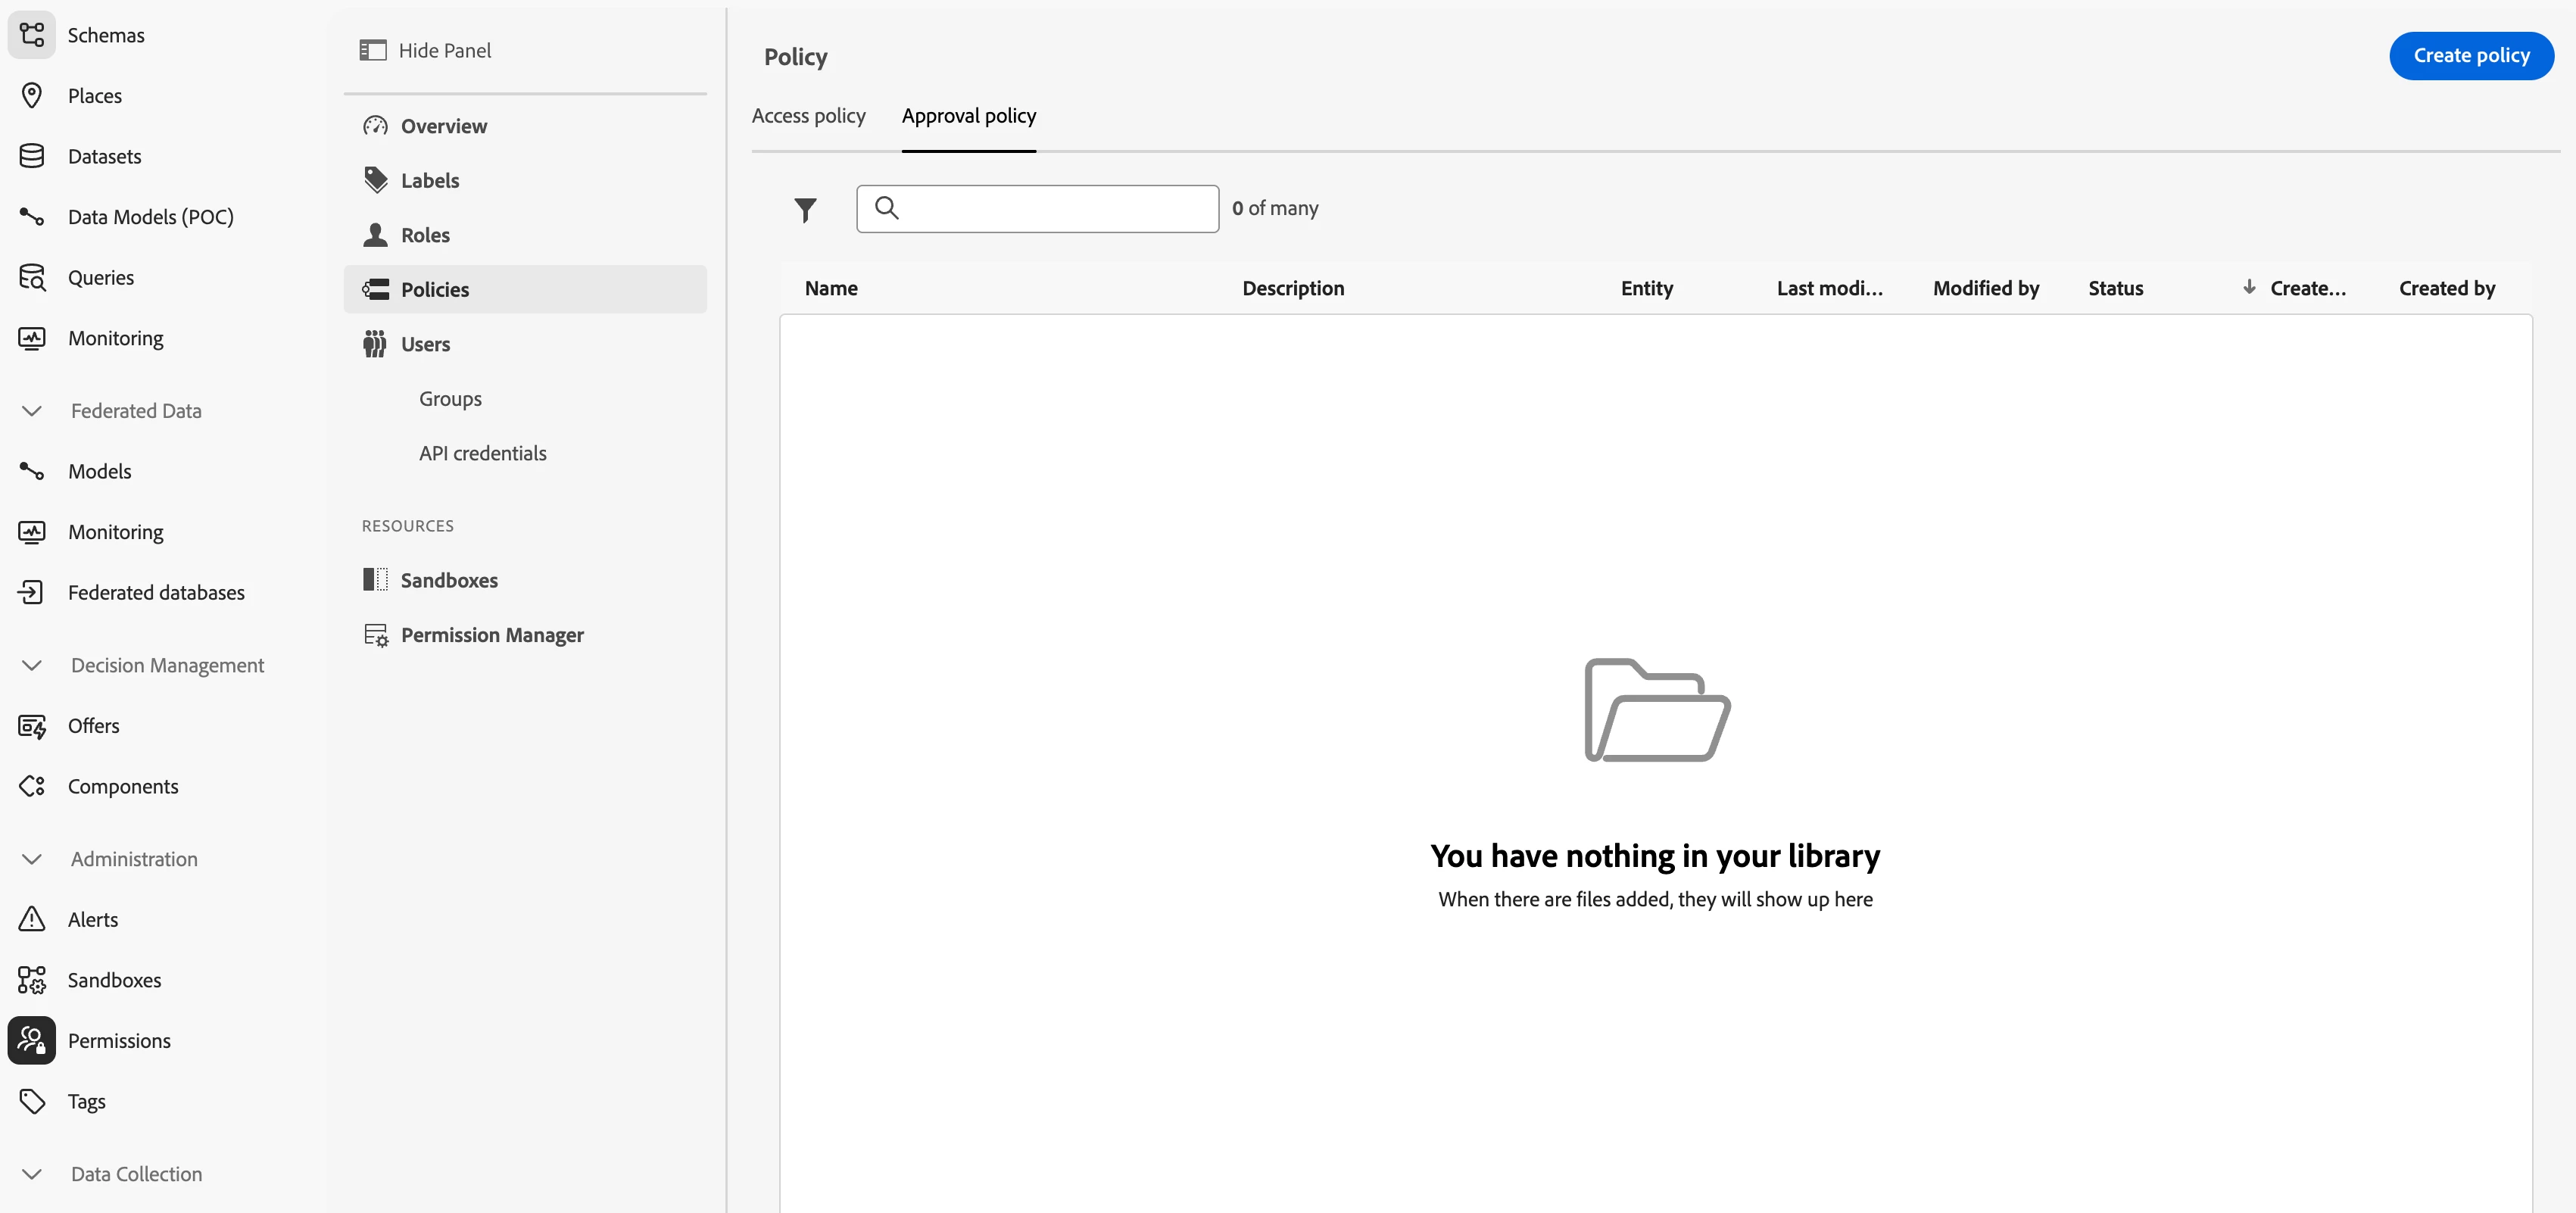Click the Create policy button
Viewport: 2576px width, 1213px height.
click(x=2470, y=56)
